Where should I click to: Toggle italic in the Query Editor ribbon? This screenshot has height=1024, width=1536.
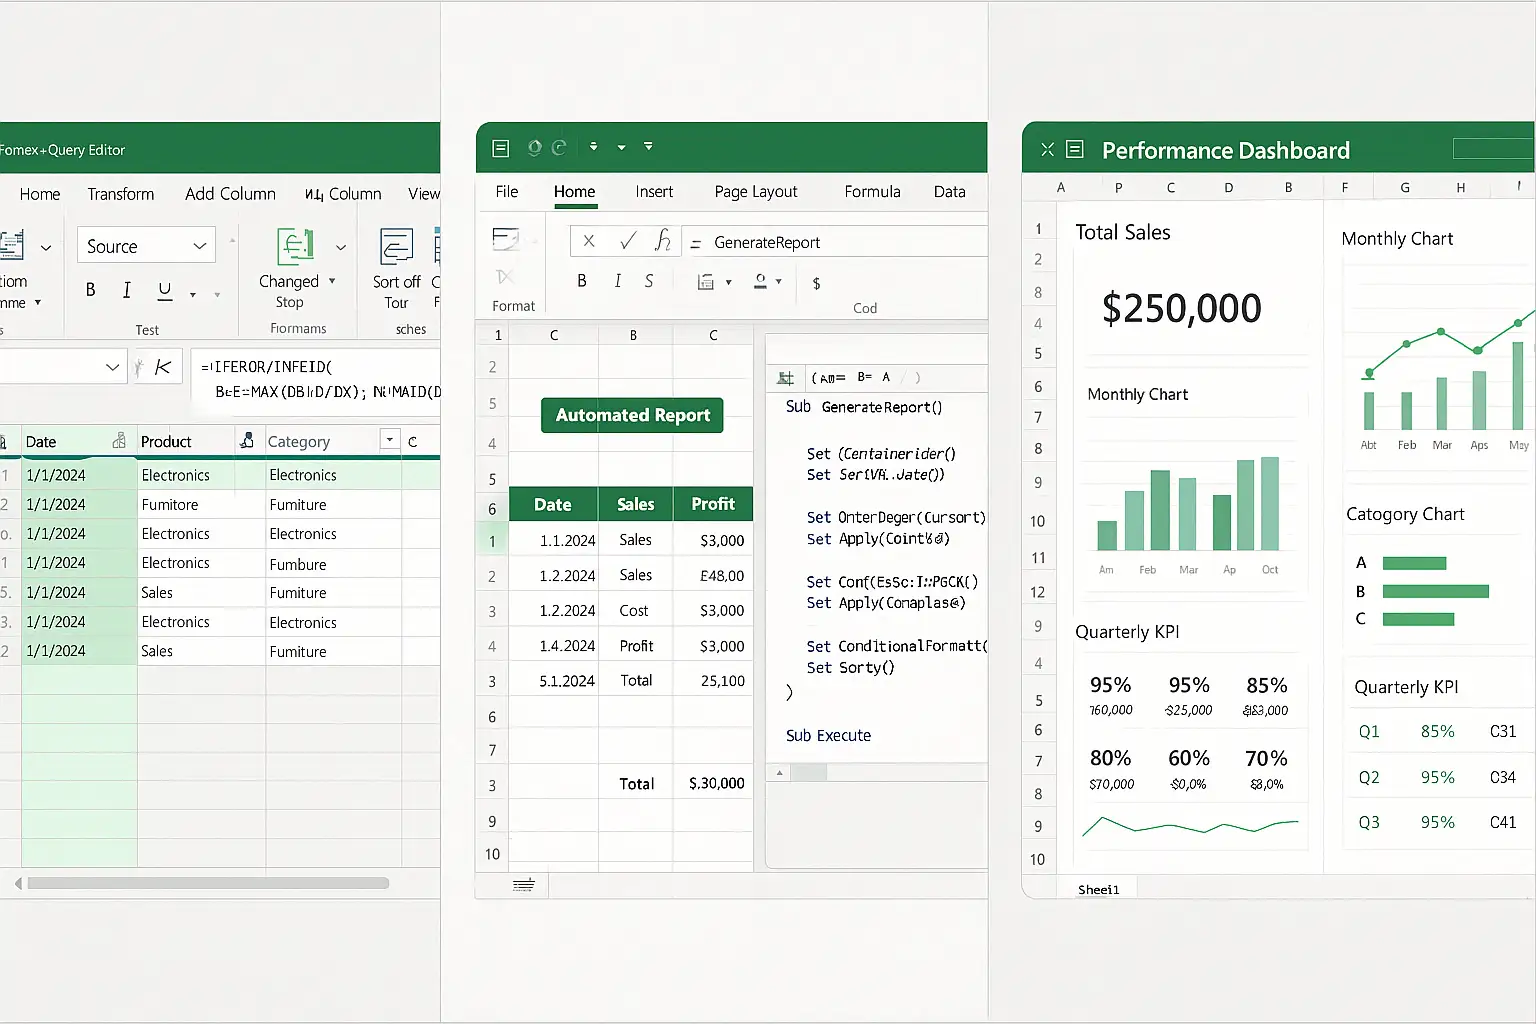[126, 290]
